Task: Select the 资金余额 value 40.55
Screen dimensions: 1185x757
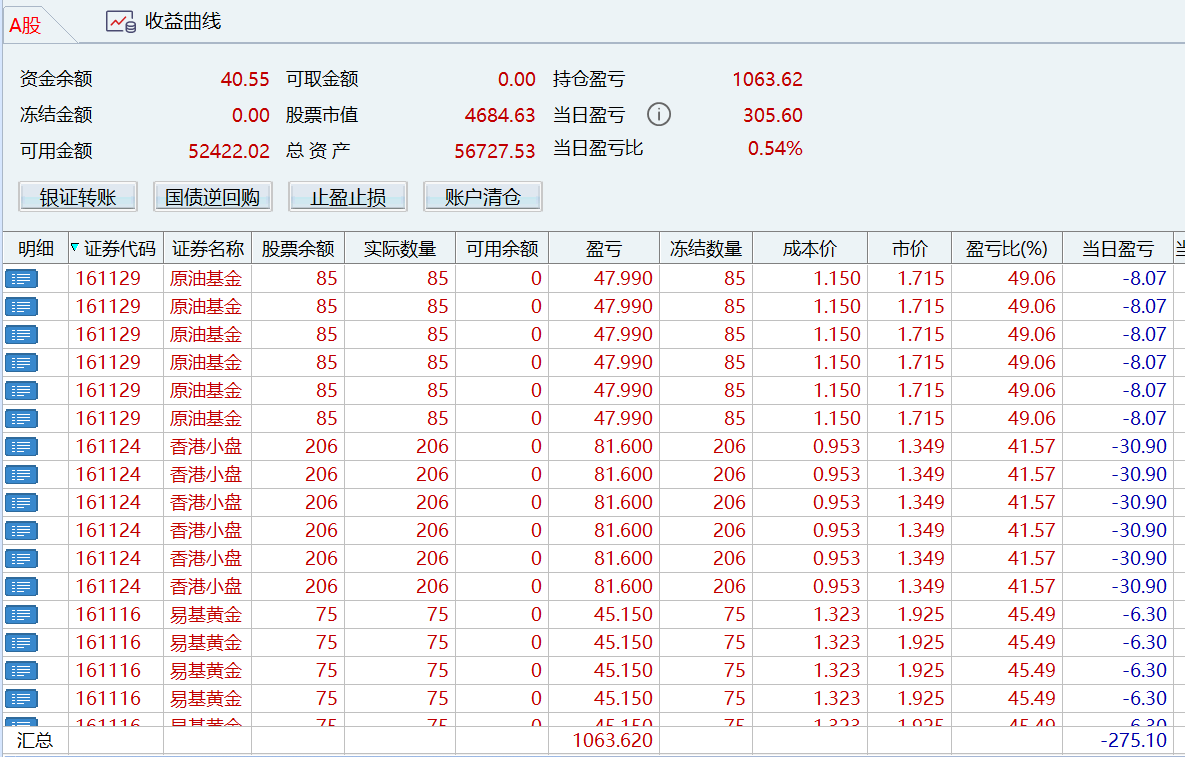Action: pyautogui.click(x=245, y=79)
